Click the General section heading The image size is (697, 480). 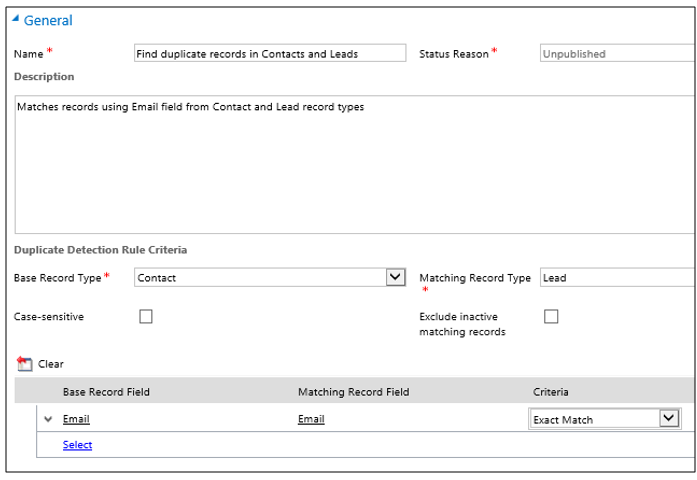(48, 21)
